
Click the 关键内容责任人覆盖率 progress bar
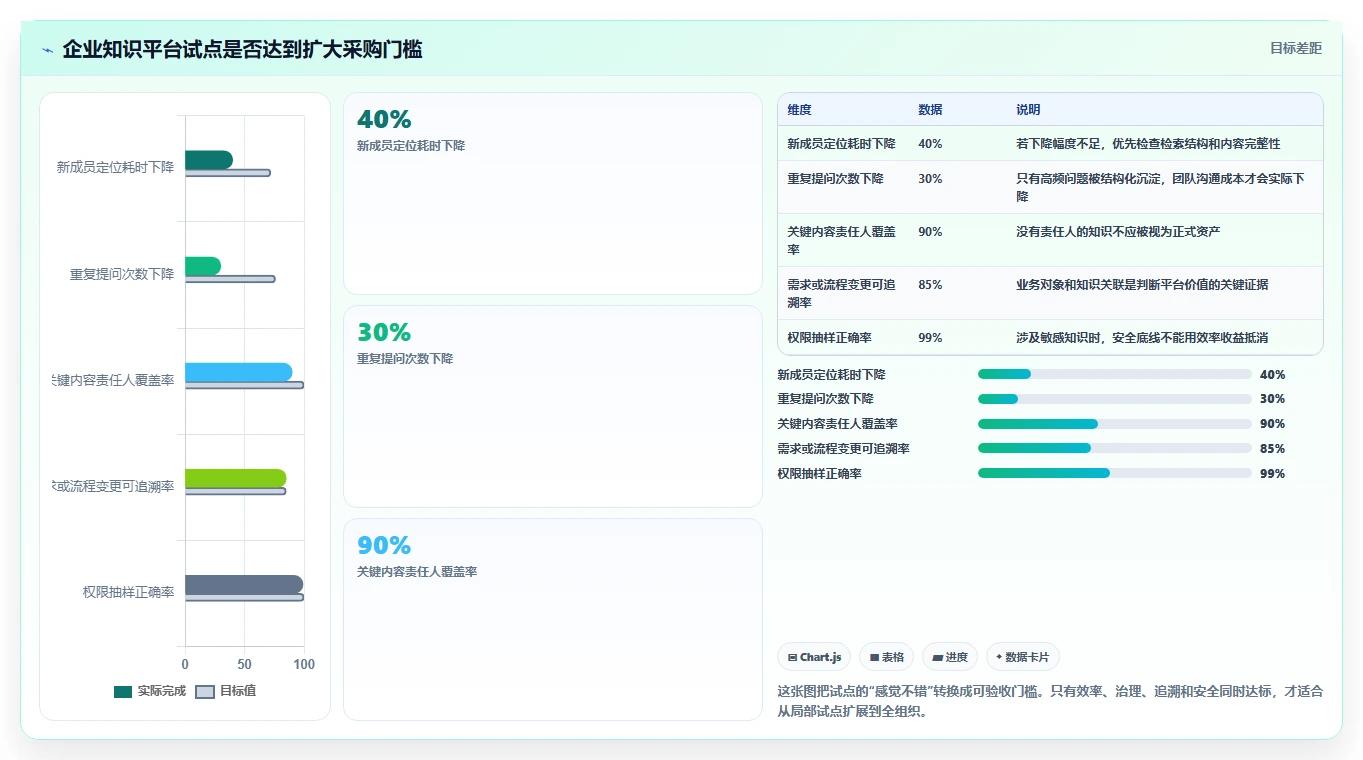[x=1115, y=424]
